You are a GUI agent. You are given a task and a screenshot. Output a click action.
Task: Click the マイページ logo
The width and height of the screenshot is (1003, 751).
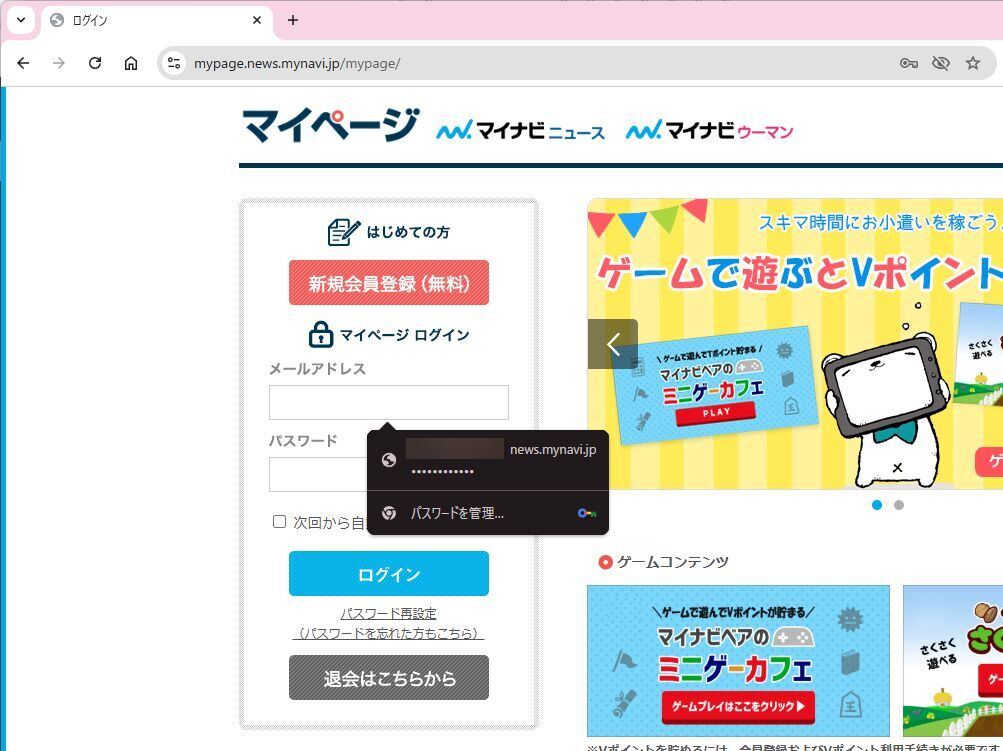click(331, 125)
